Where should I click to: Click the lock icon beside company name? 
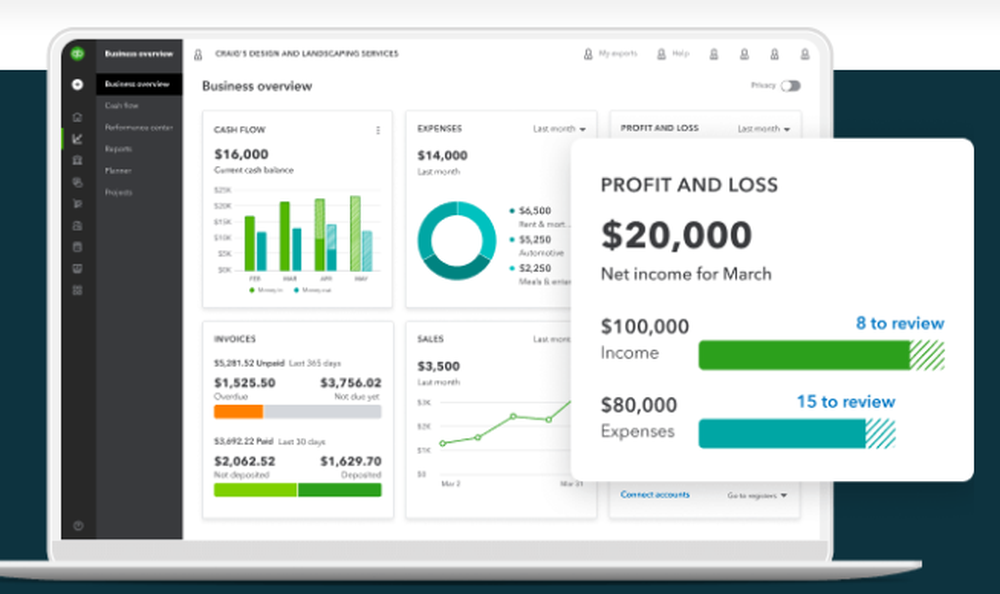tap(198, 55)
